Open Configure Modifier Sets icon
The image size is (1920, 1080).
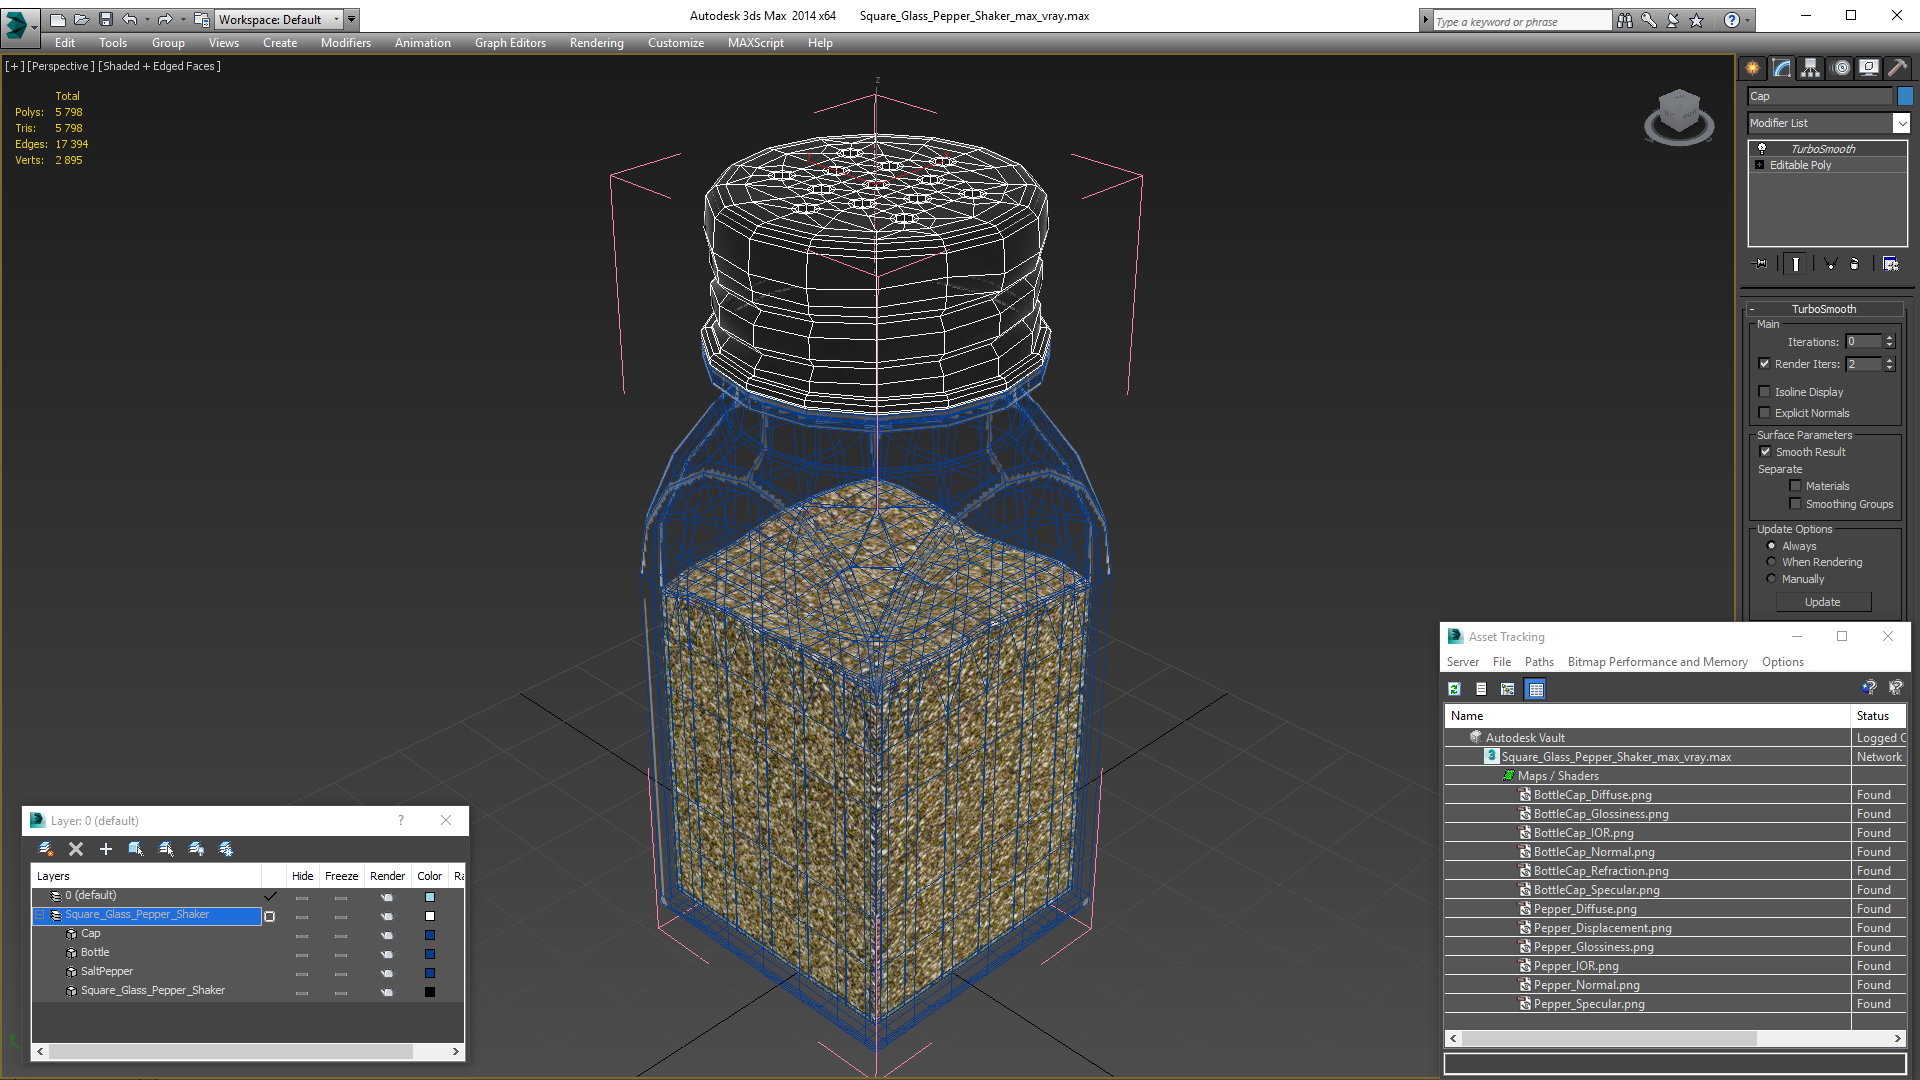tap(1890, 264)
